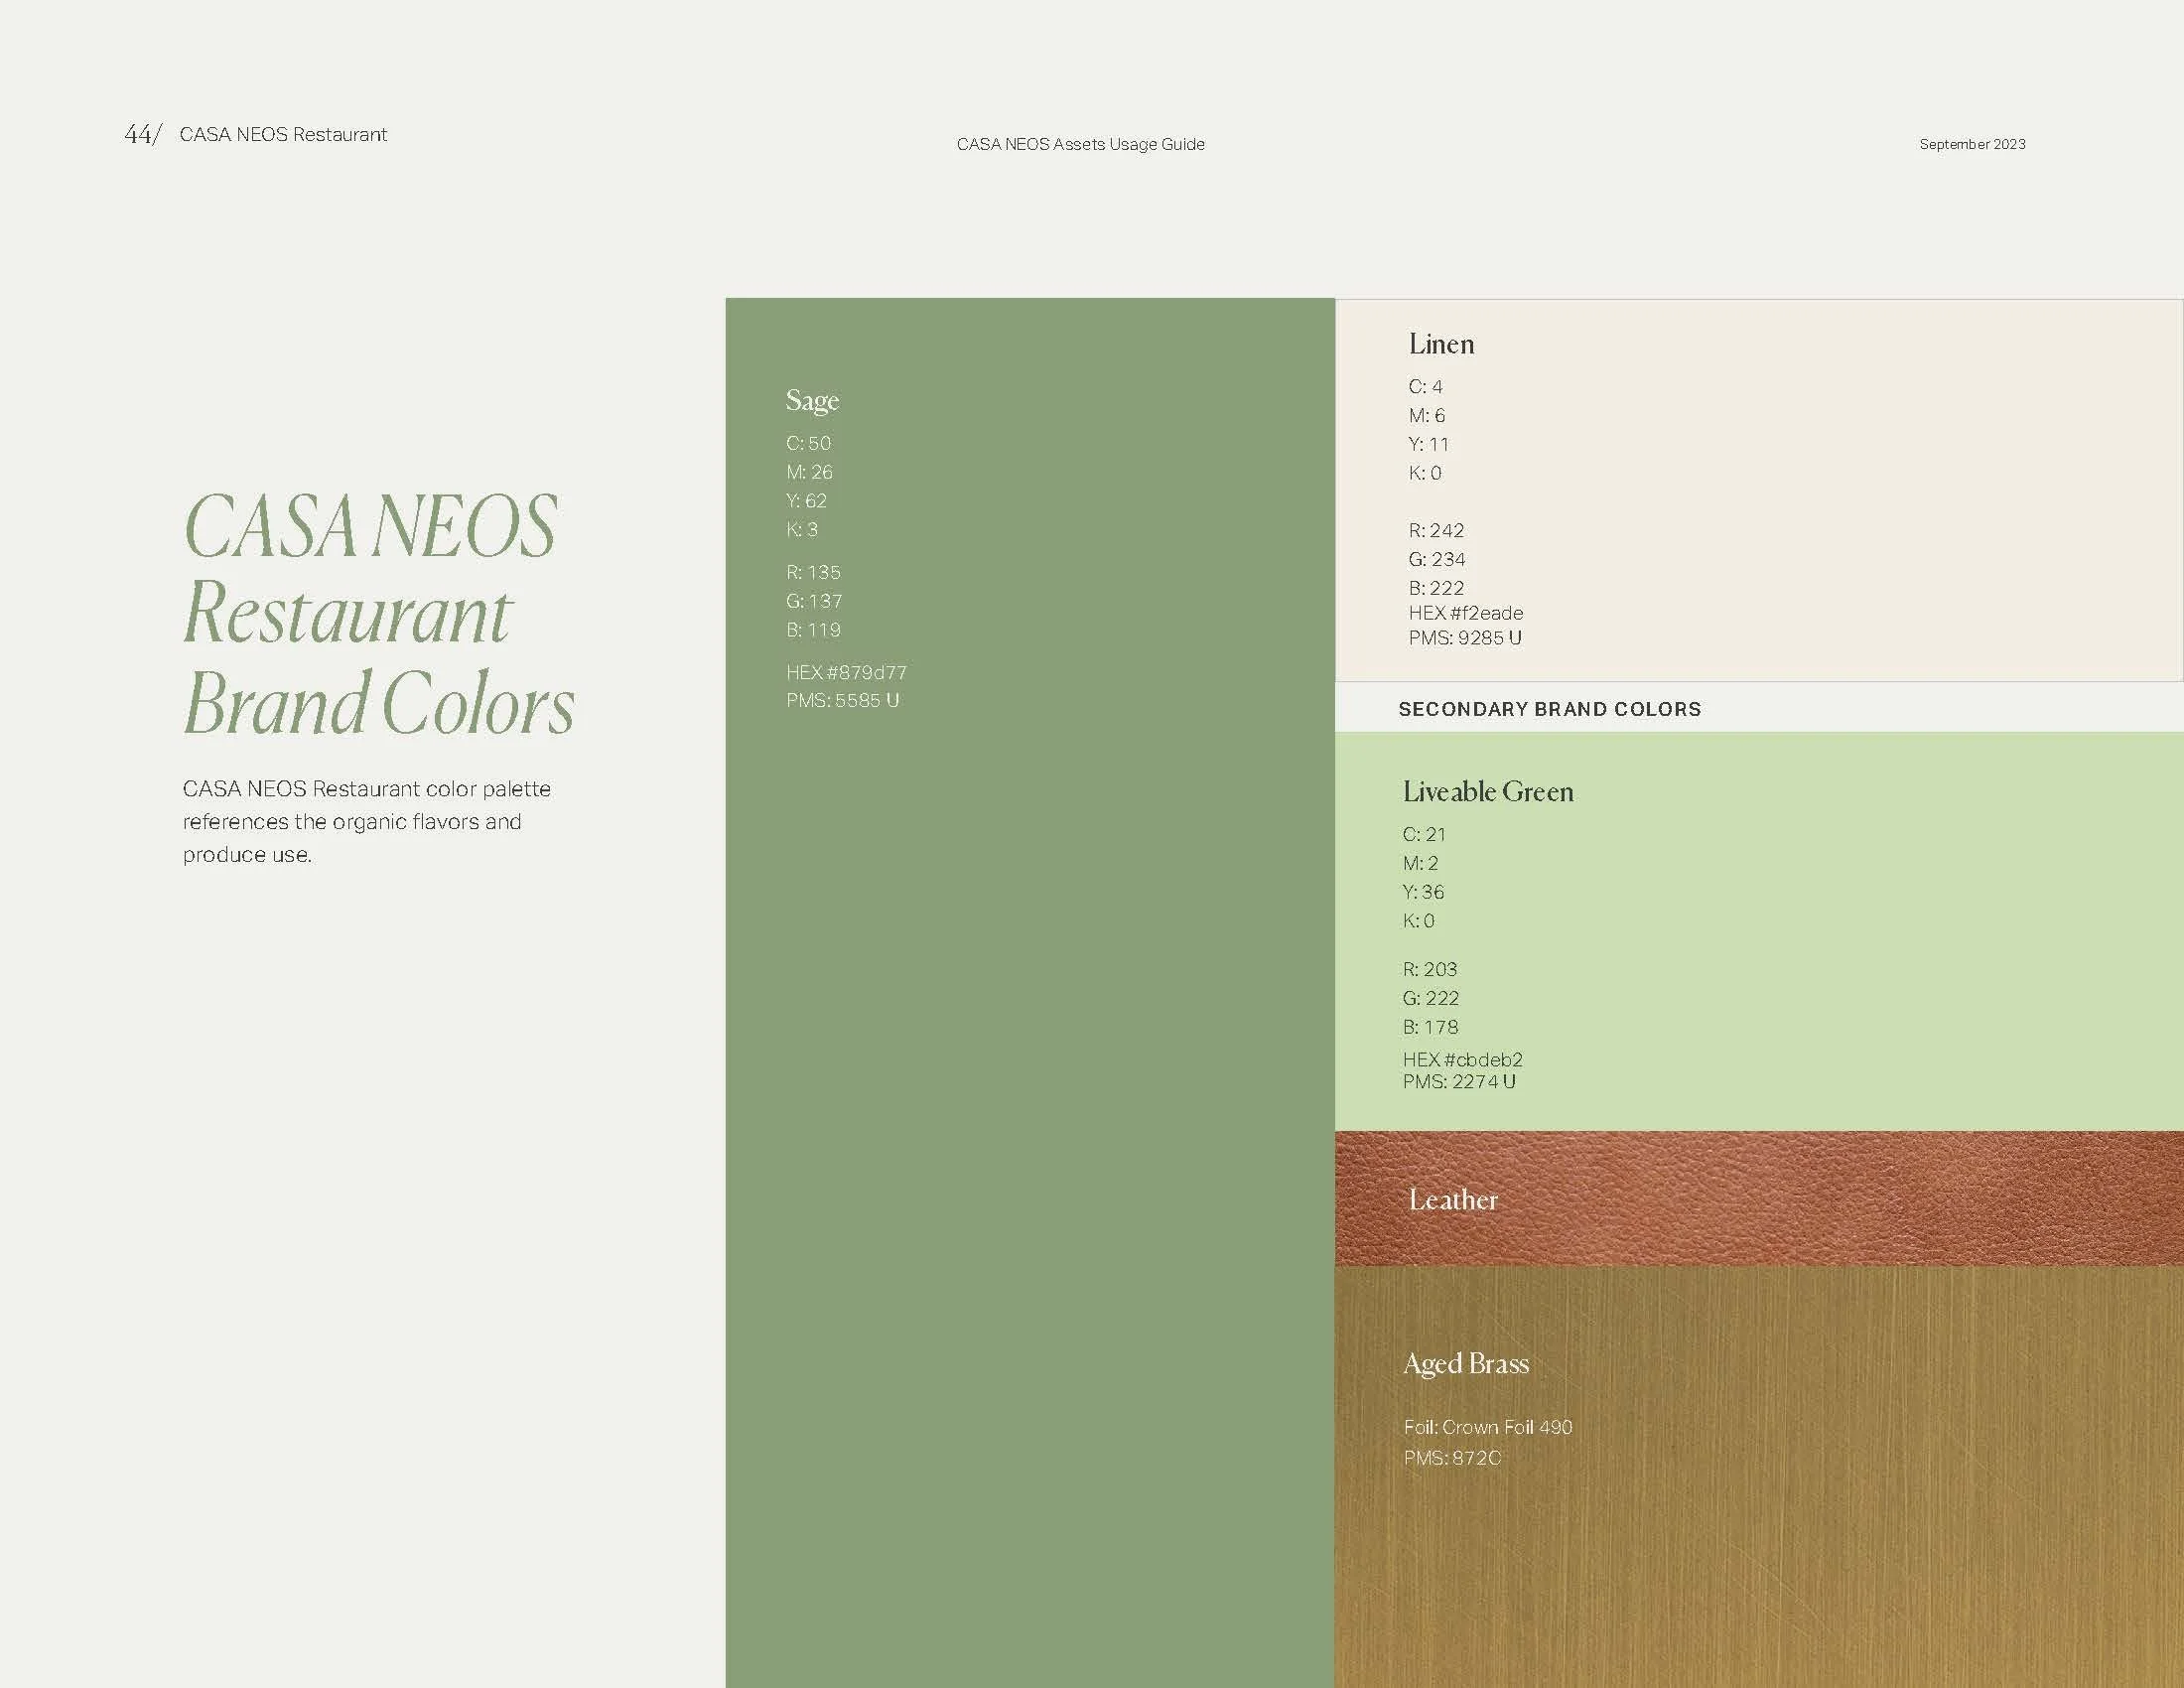Click the 'Aged Brass' title
This screenshot has height=1688, width=2184.
(1466, 1365)
